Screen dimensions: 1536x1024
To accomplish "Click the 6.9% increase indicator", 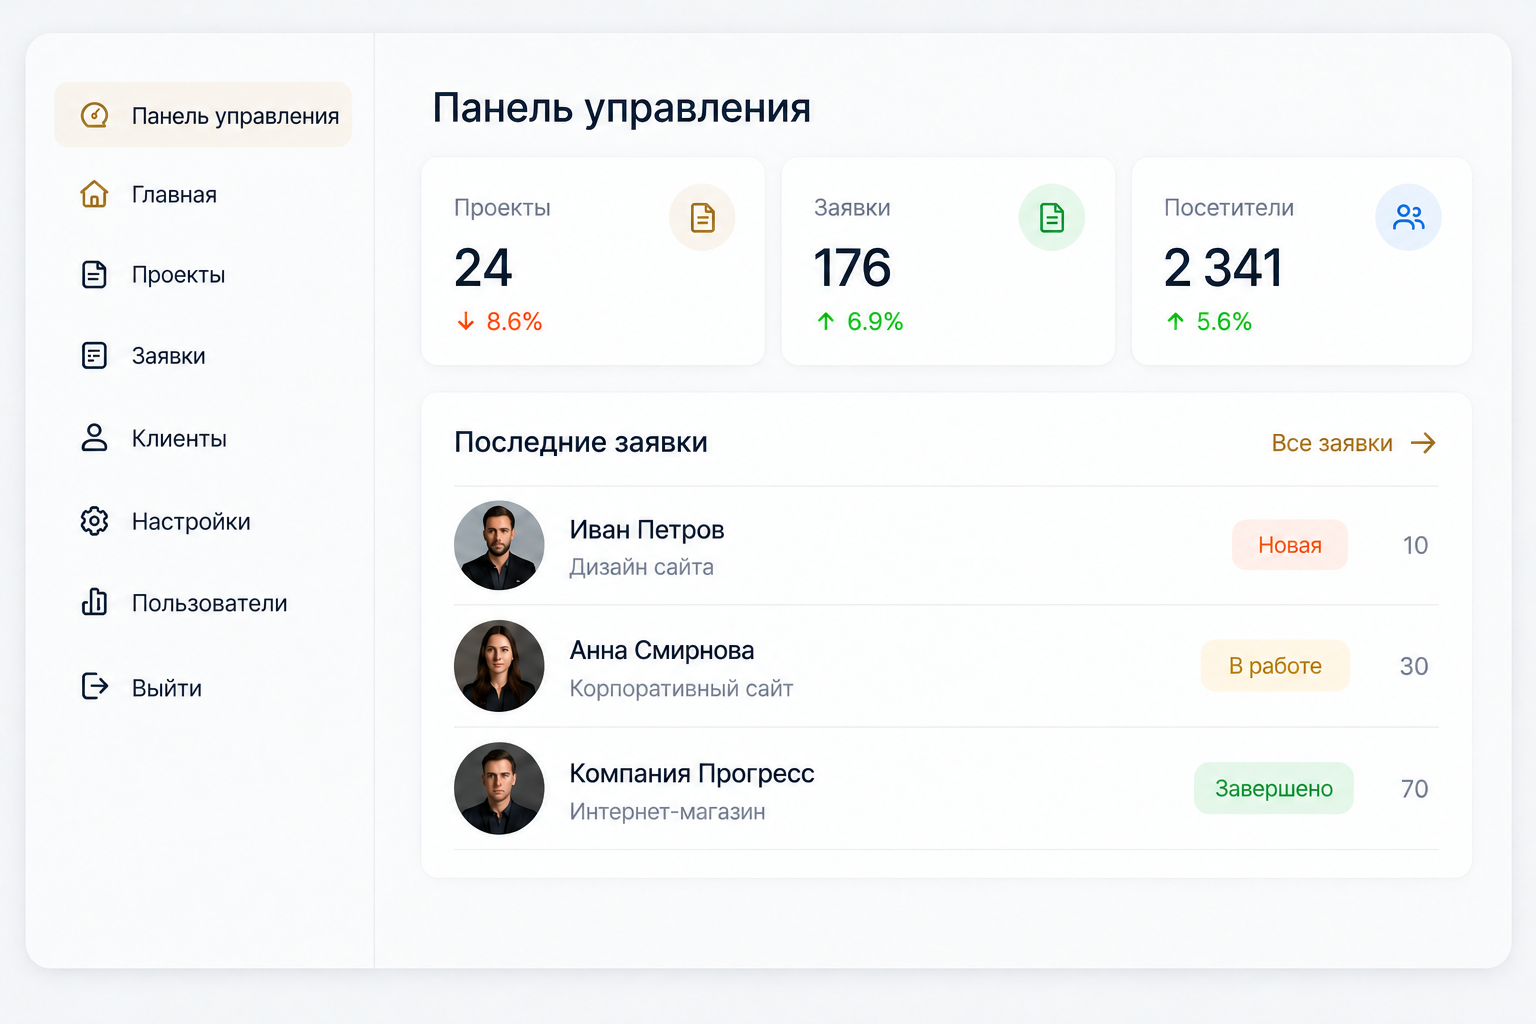I will coord(860,321).
